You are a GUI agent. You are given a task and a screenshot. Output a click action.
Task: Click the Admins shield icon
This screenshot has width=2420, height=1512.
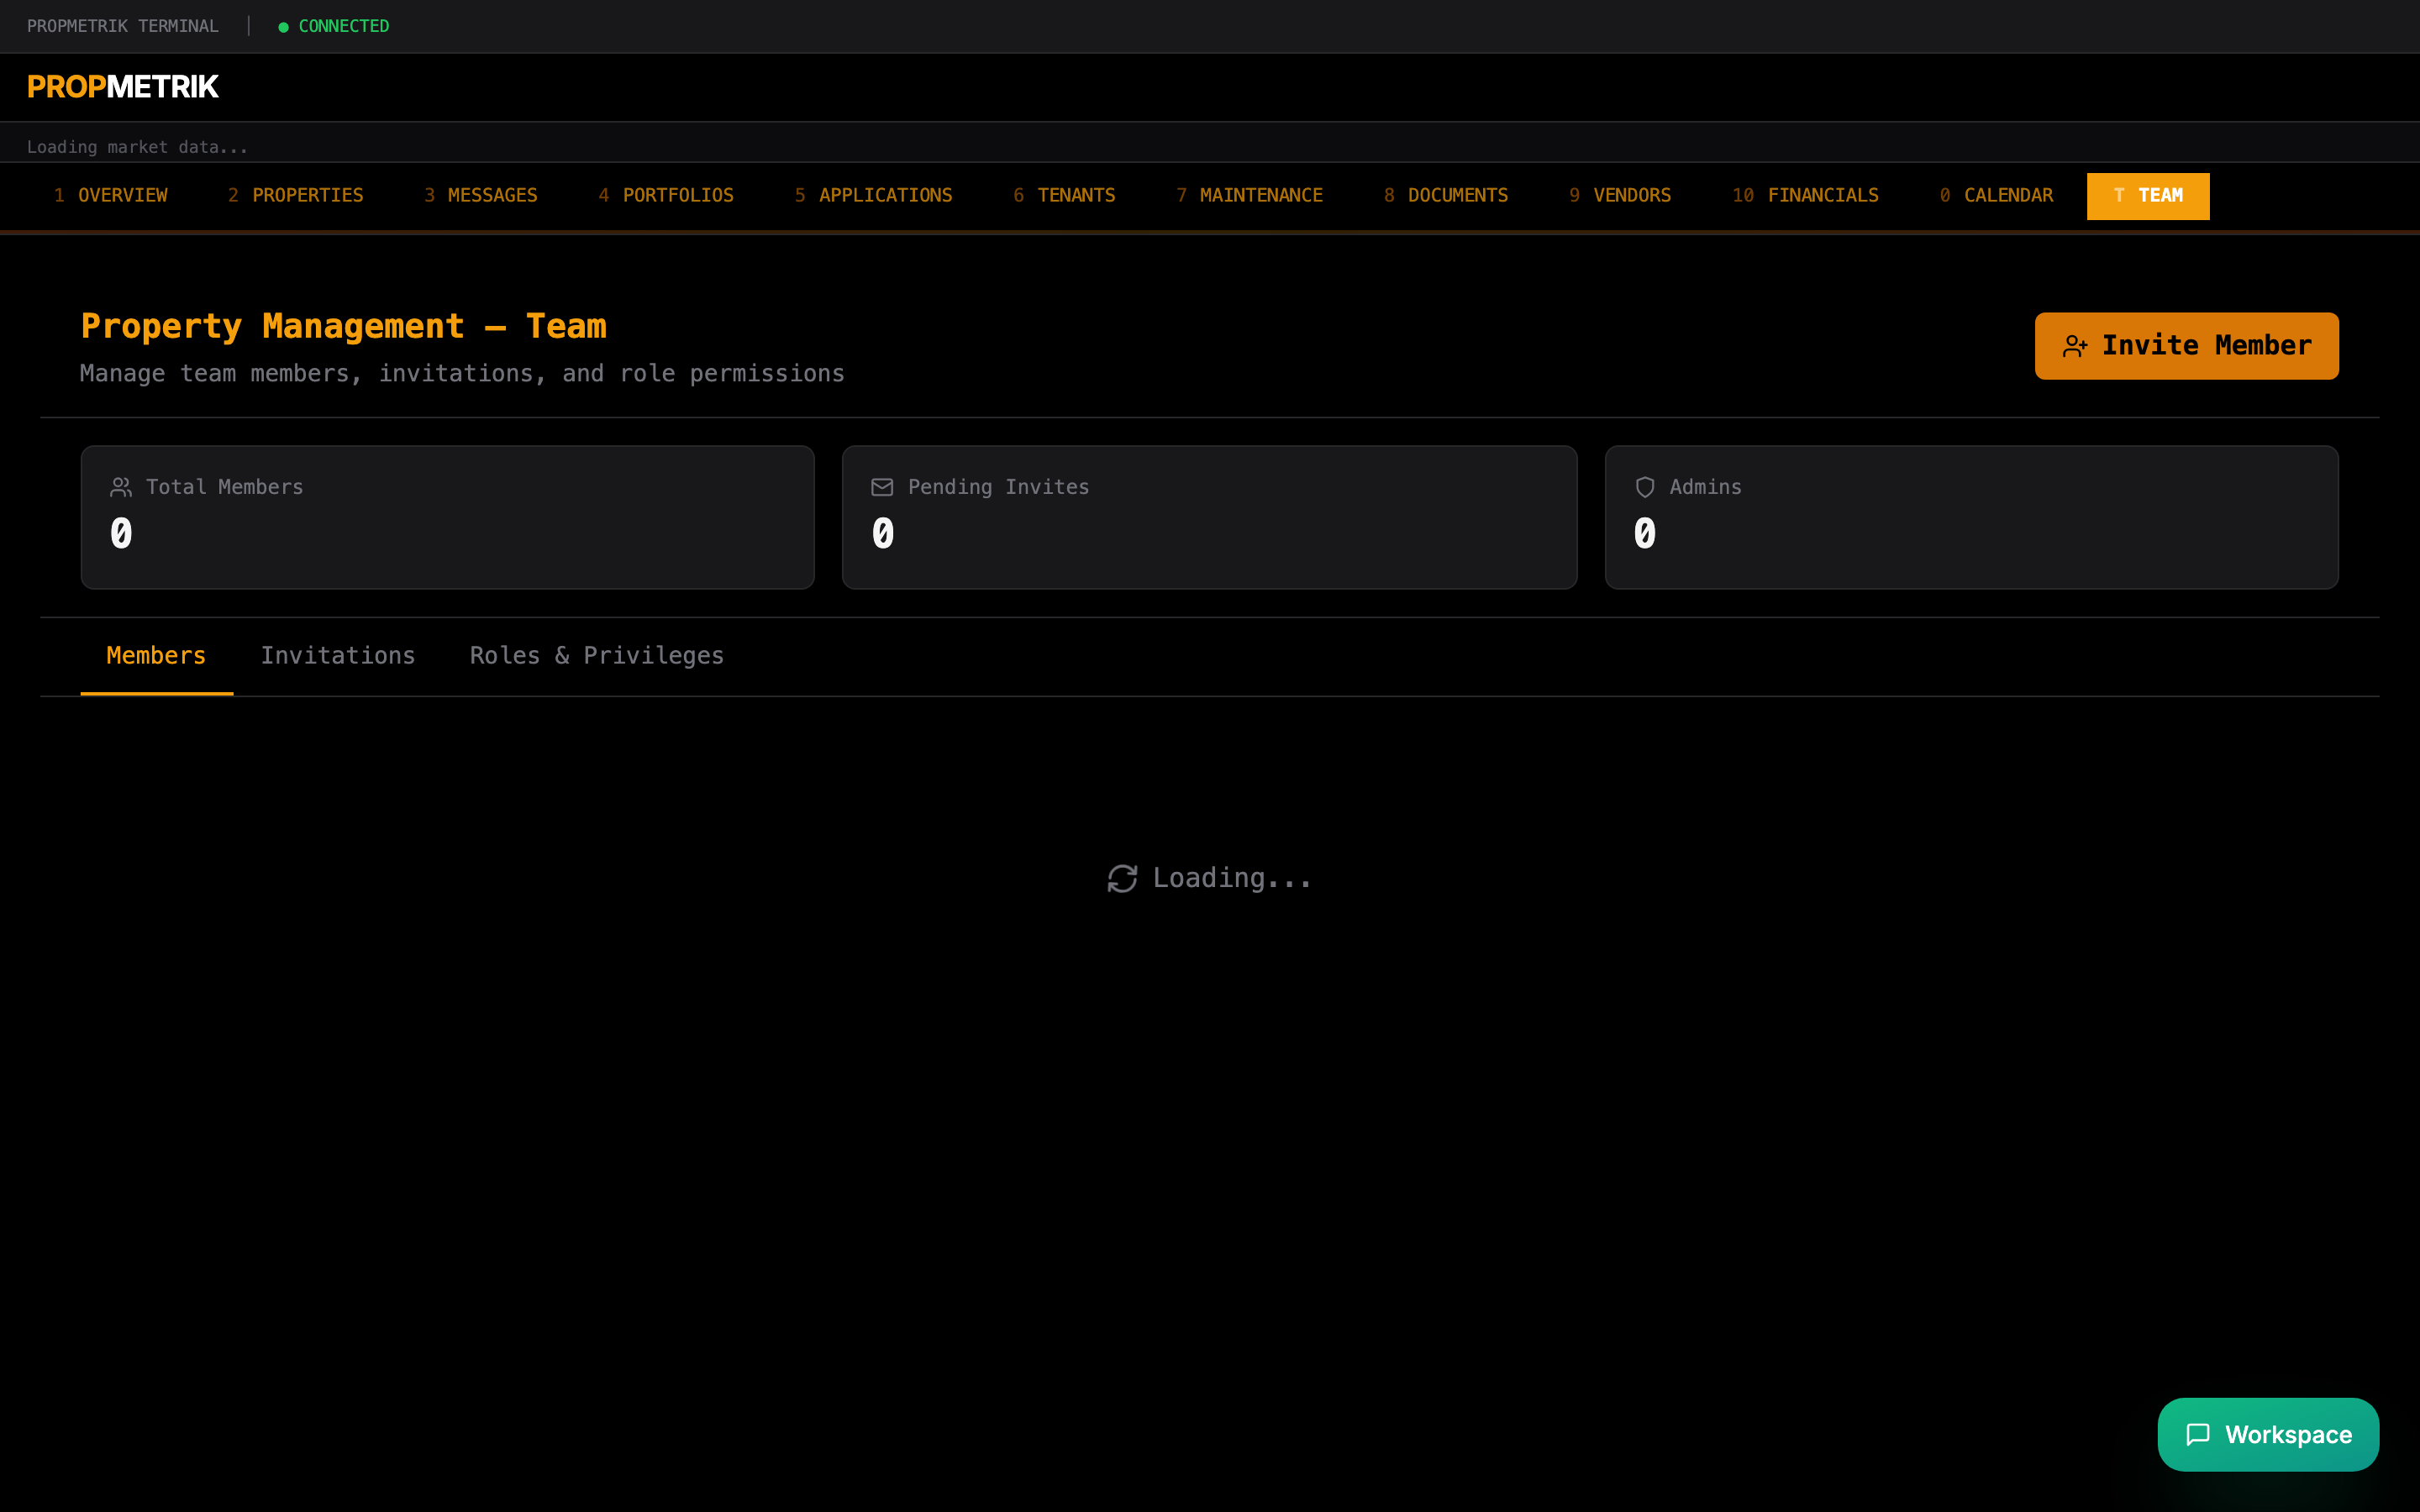[1644, 487]
